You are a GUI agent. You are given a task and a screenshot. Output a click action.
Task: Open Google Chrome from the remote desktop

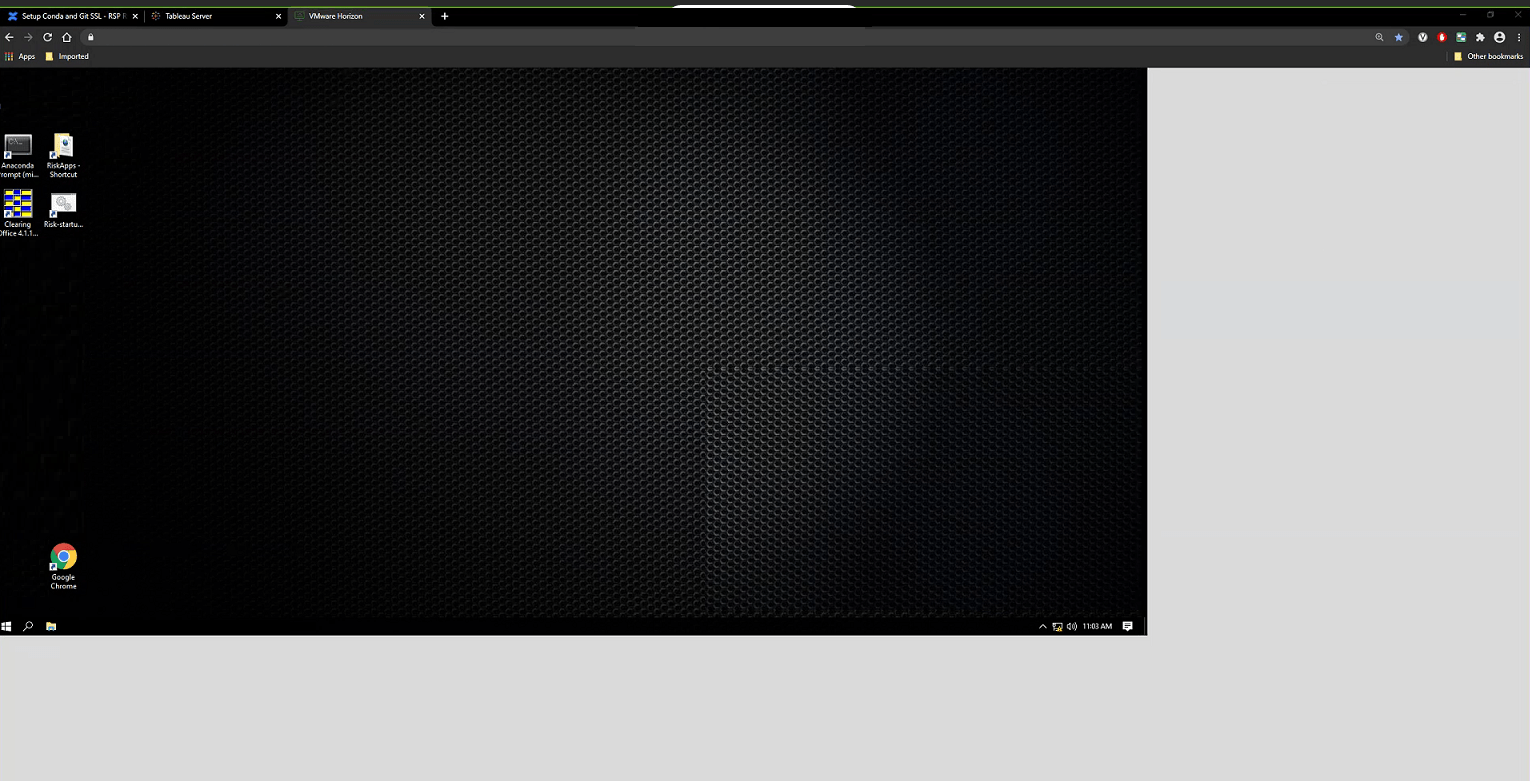click(x=63, y=558)
